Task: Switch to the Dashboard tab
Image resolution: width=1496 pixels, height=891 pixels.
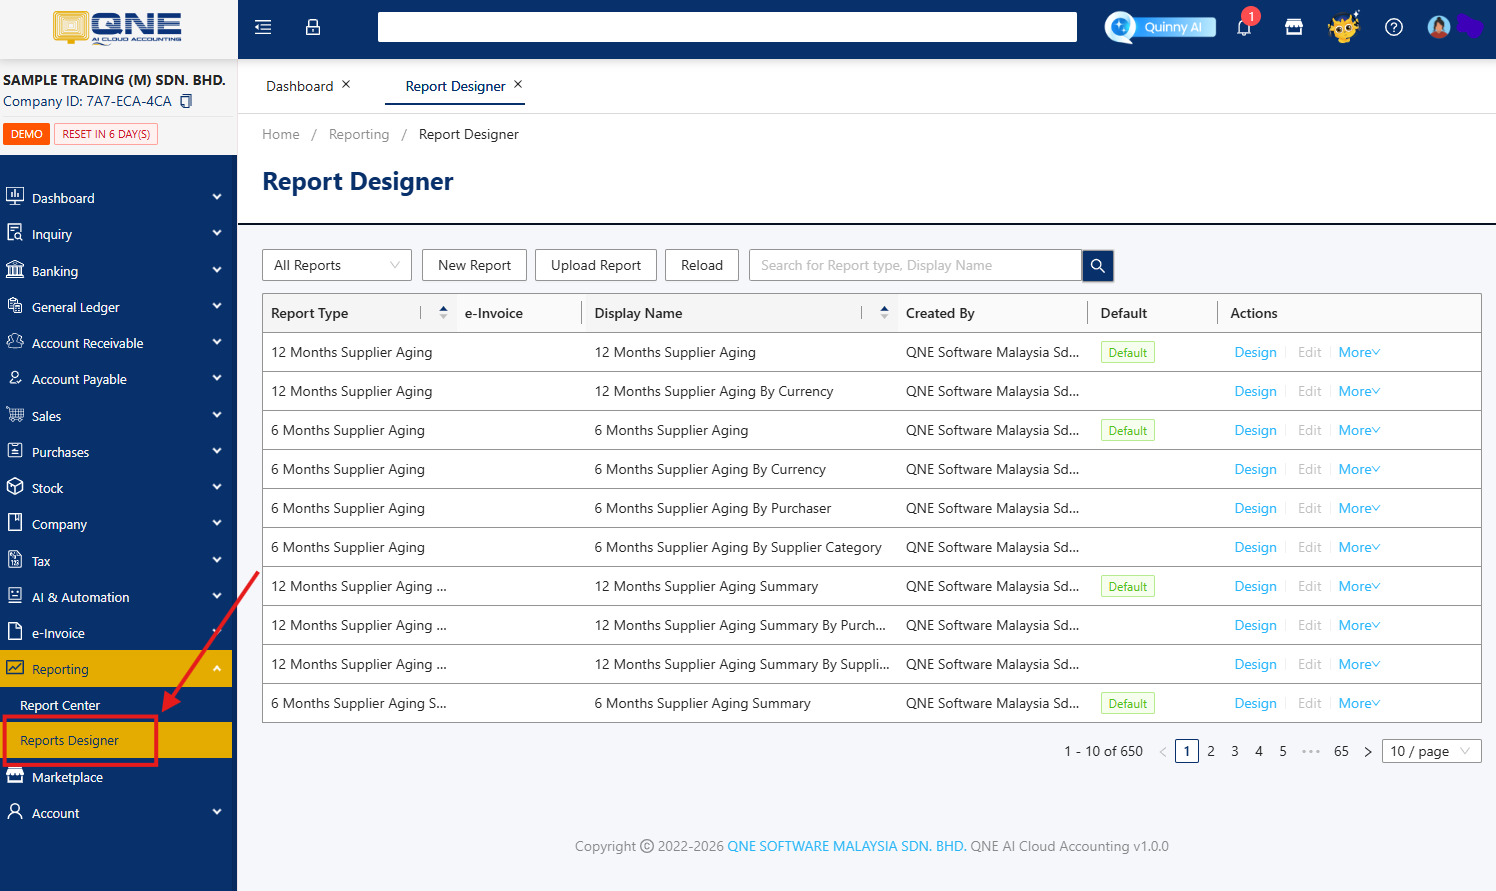Action: pos(299,86)
